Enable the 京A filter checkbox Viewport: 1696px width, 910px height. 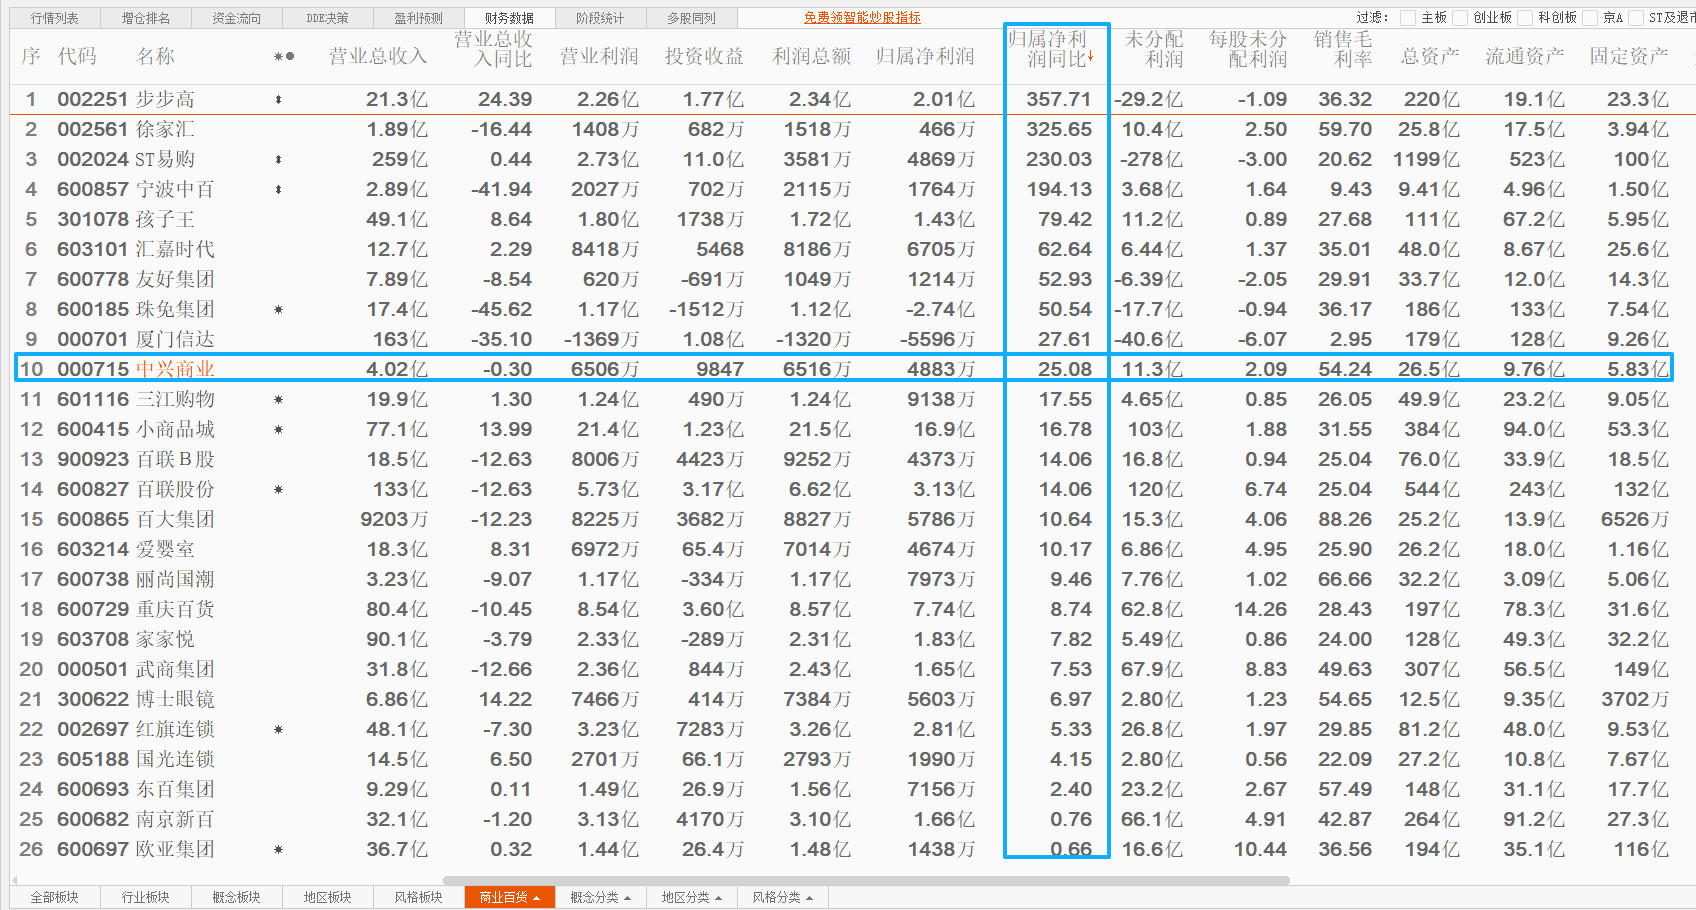click(1590, 18)
